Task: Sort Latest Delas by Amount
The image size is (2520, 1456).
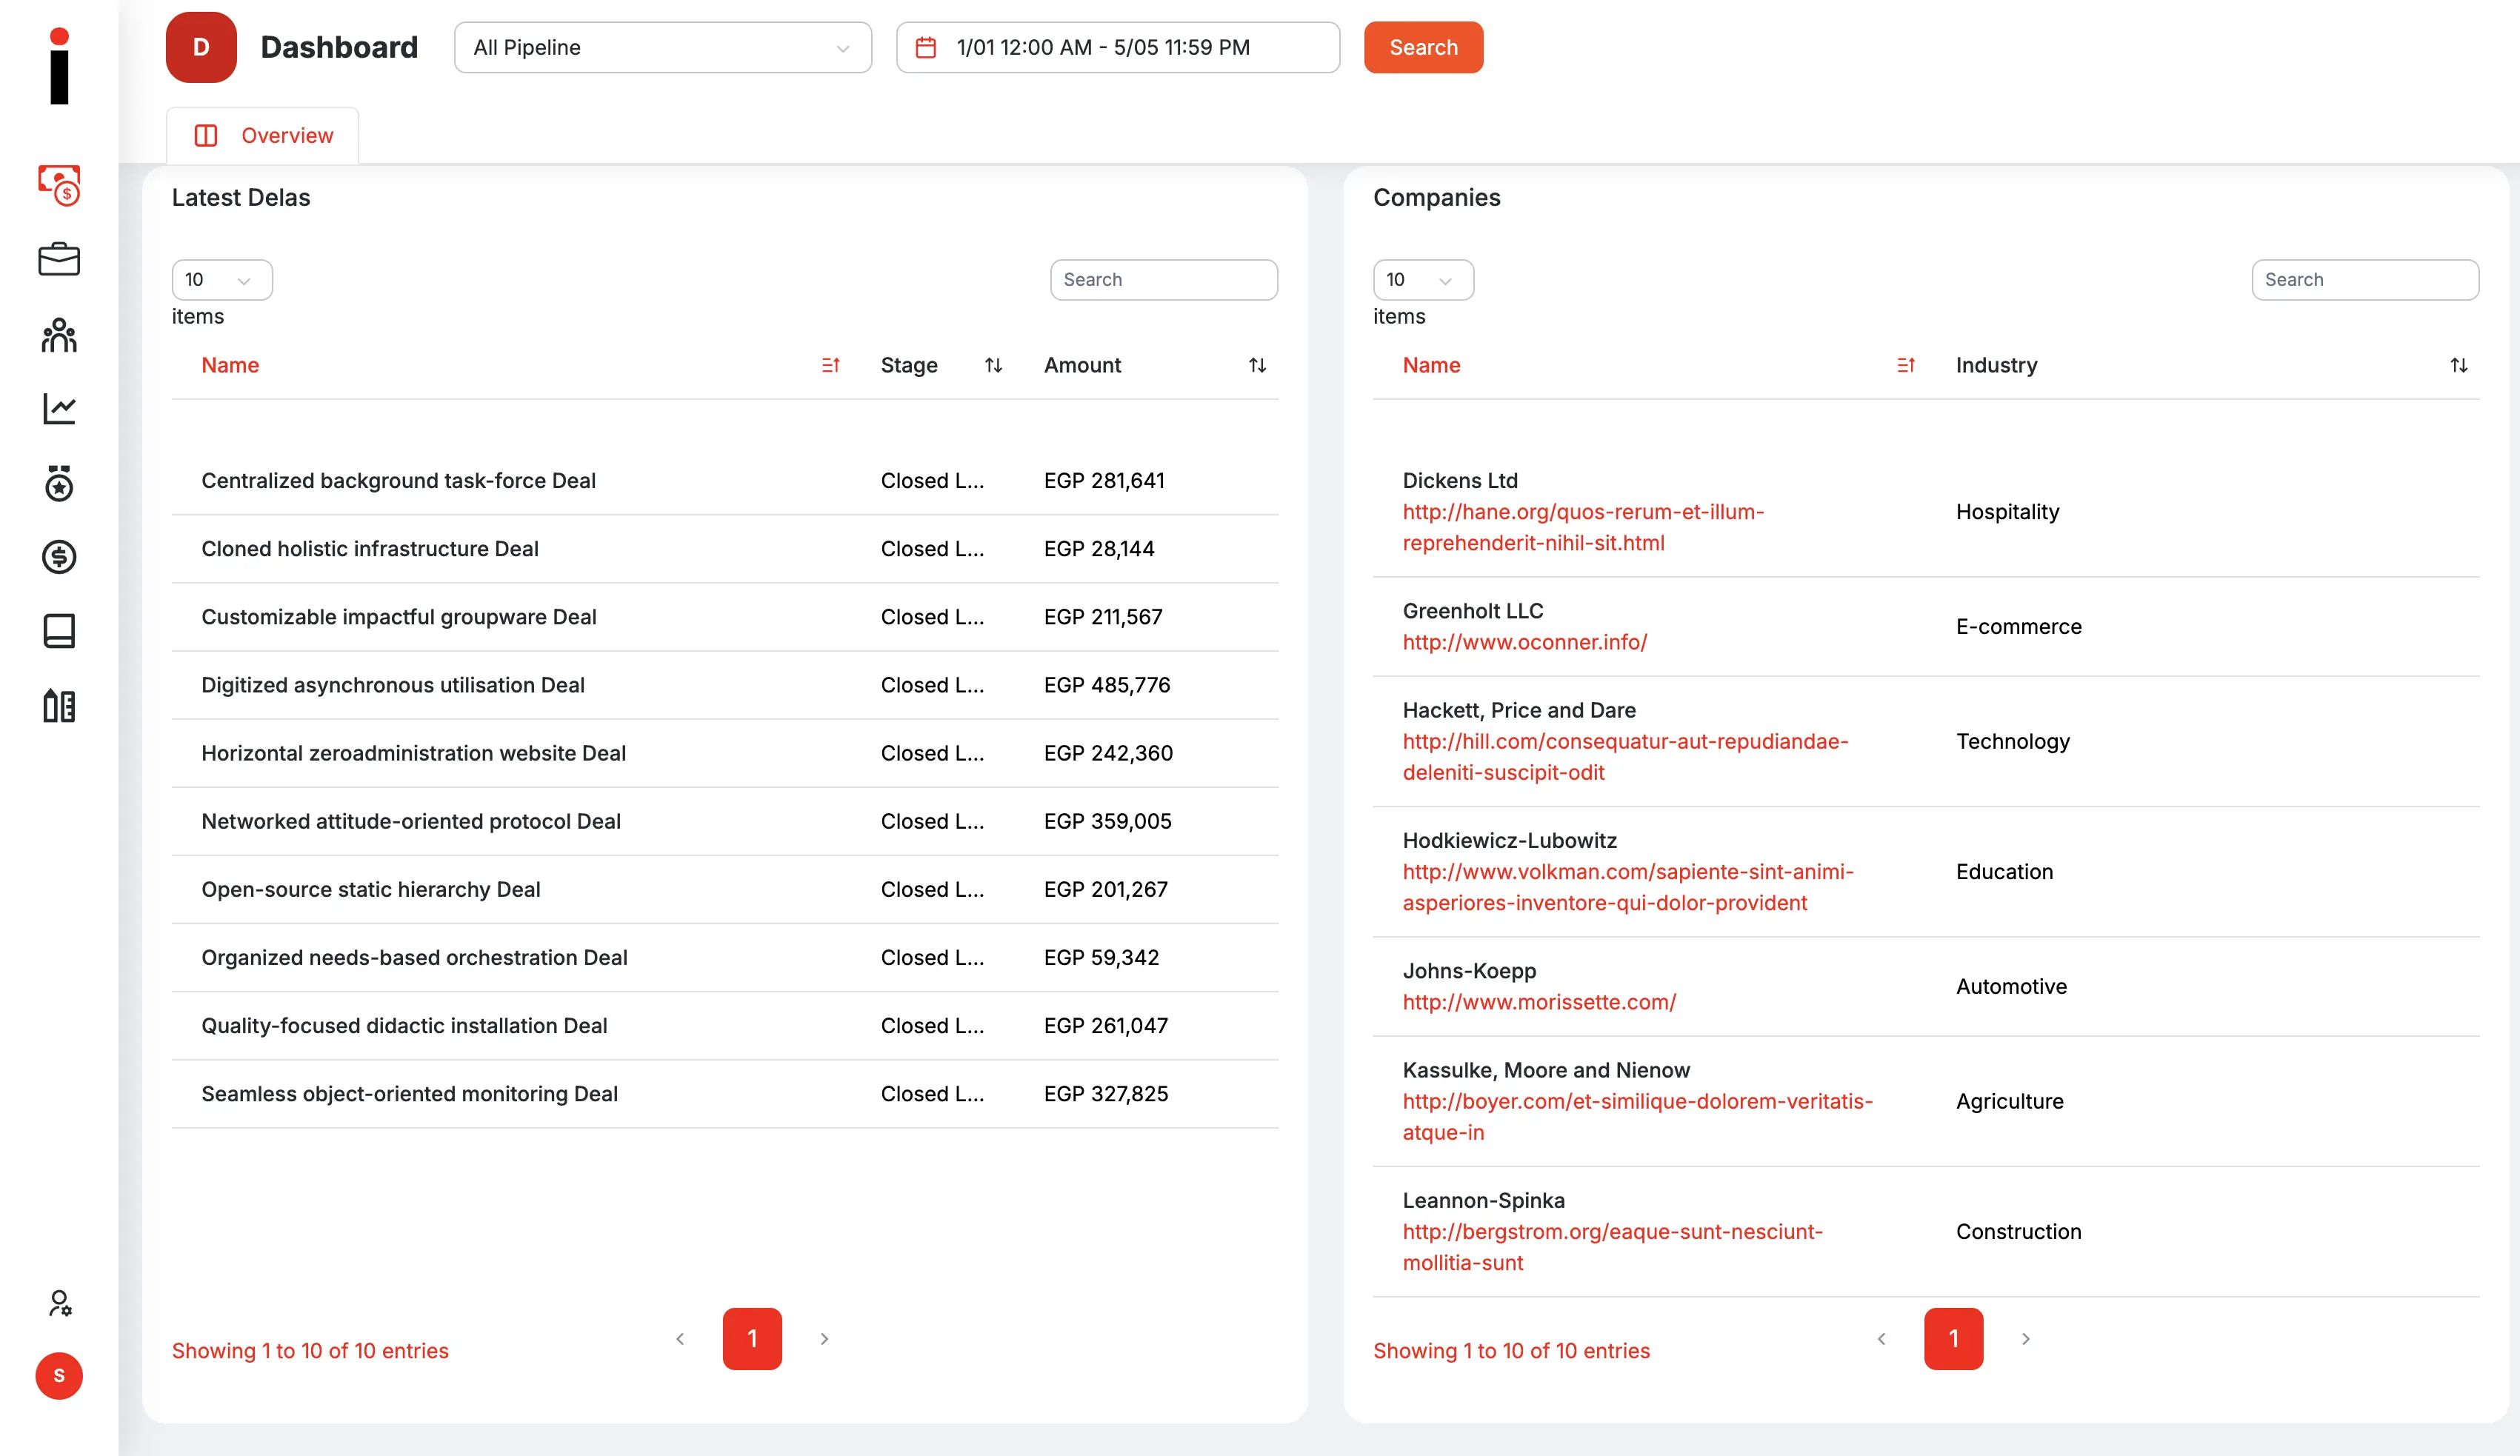Action: click(x=1258, y=365)
